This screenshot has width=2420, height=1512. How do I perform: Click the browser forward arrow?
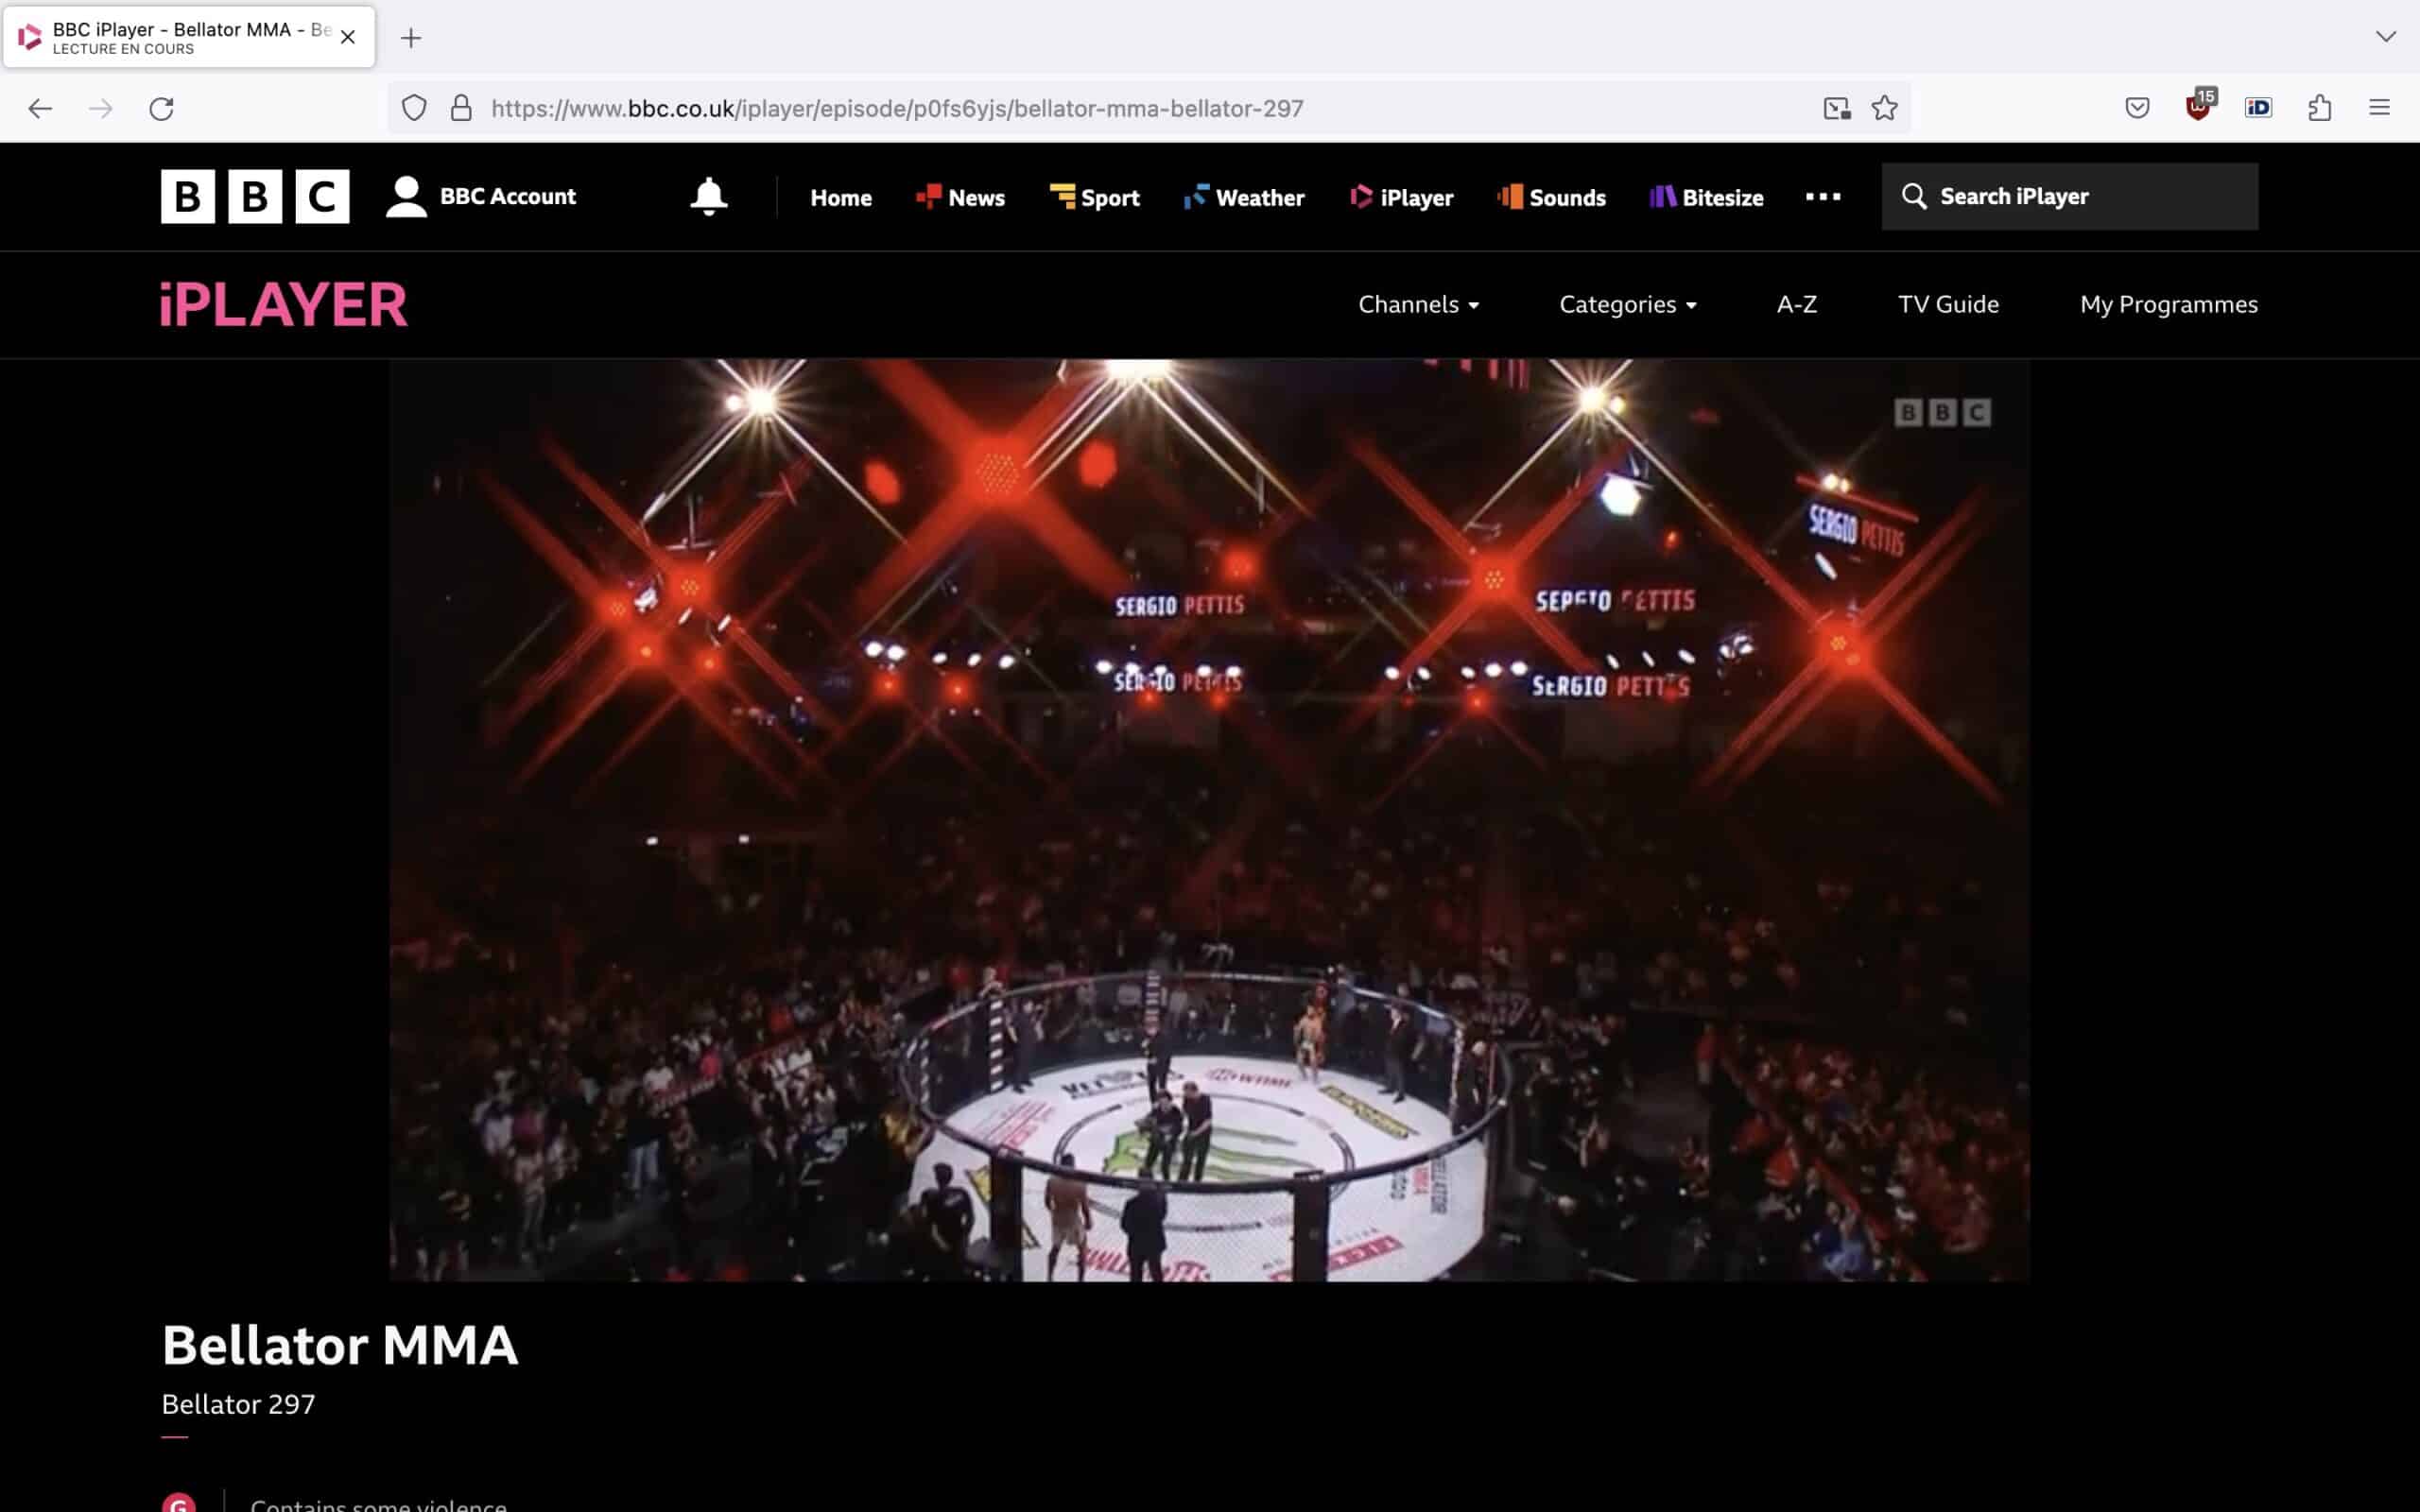[x=101, y=108]
